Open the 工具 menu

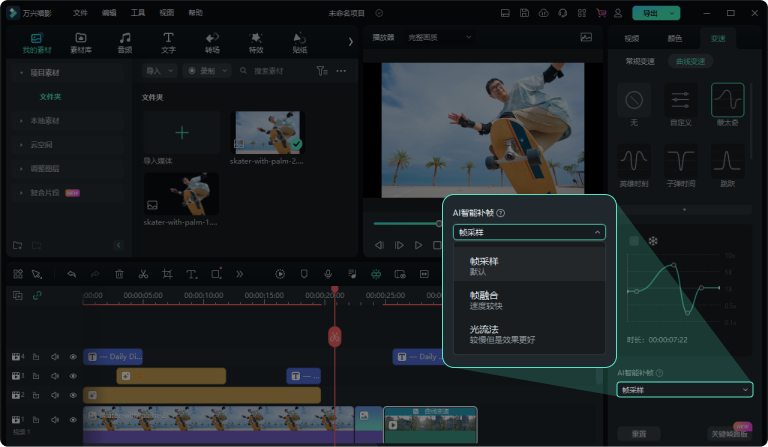[x=138, y=13]
